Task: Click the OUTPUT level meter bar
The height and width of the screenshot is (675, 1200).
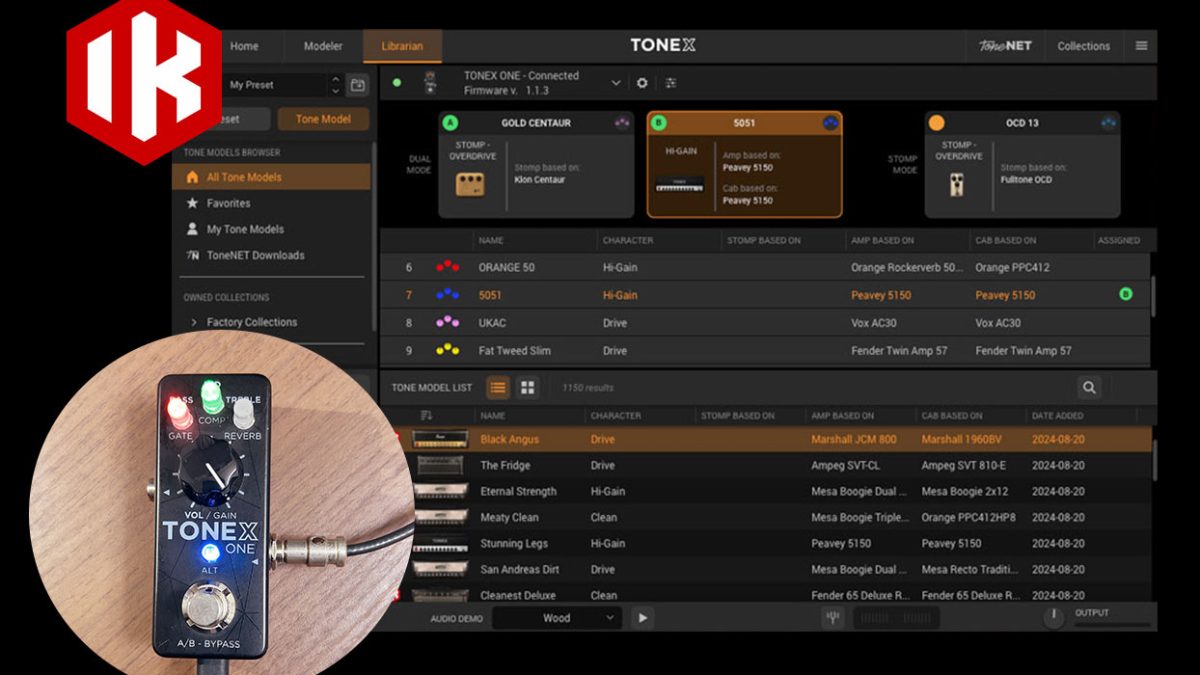Action: coord(1112,625)
